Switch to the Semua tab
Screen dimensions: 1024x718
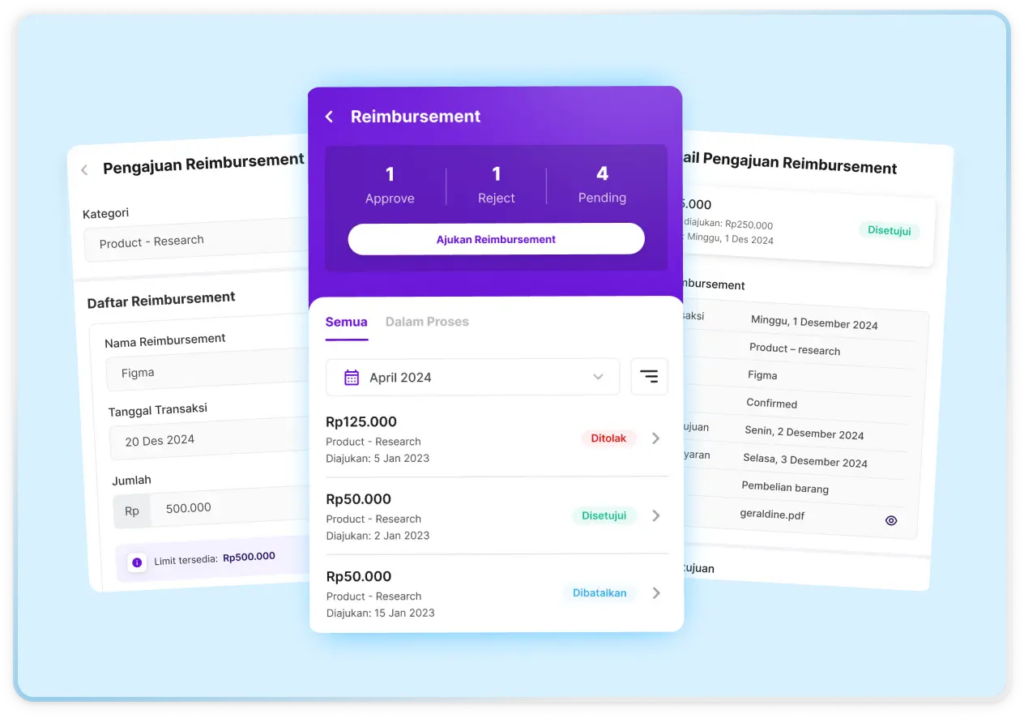tap(346, 322)
